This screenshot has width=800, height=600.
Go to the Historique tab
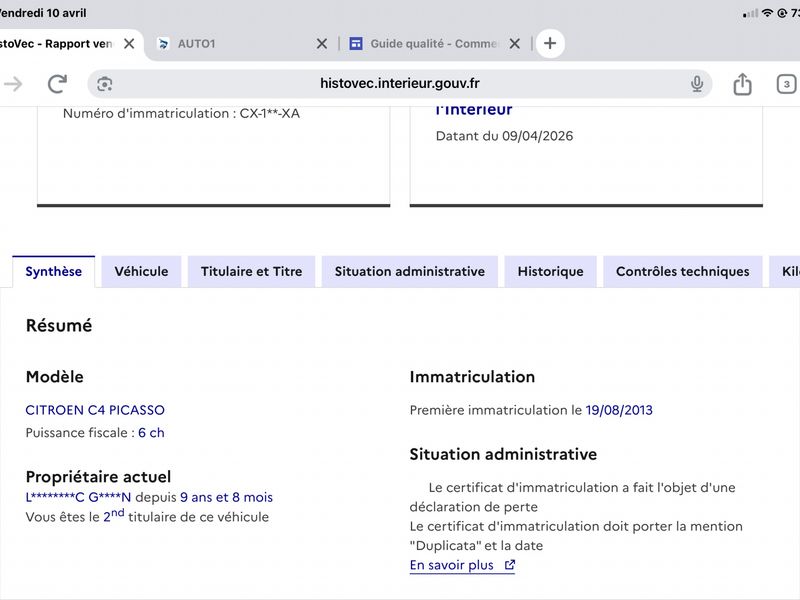click(551, 271)
